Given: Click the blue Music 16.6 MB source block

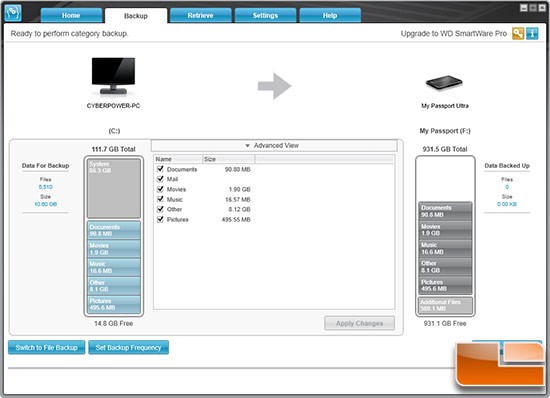Looking at the screenshot, I should [x=114, y=267].
